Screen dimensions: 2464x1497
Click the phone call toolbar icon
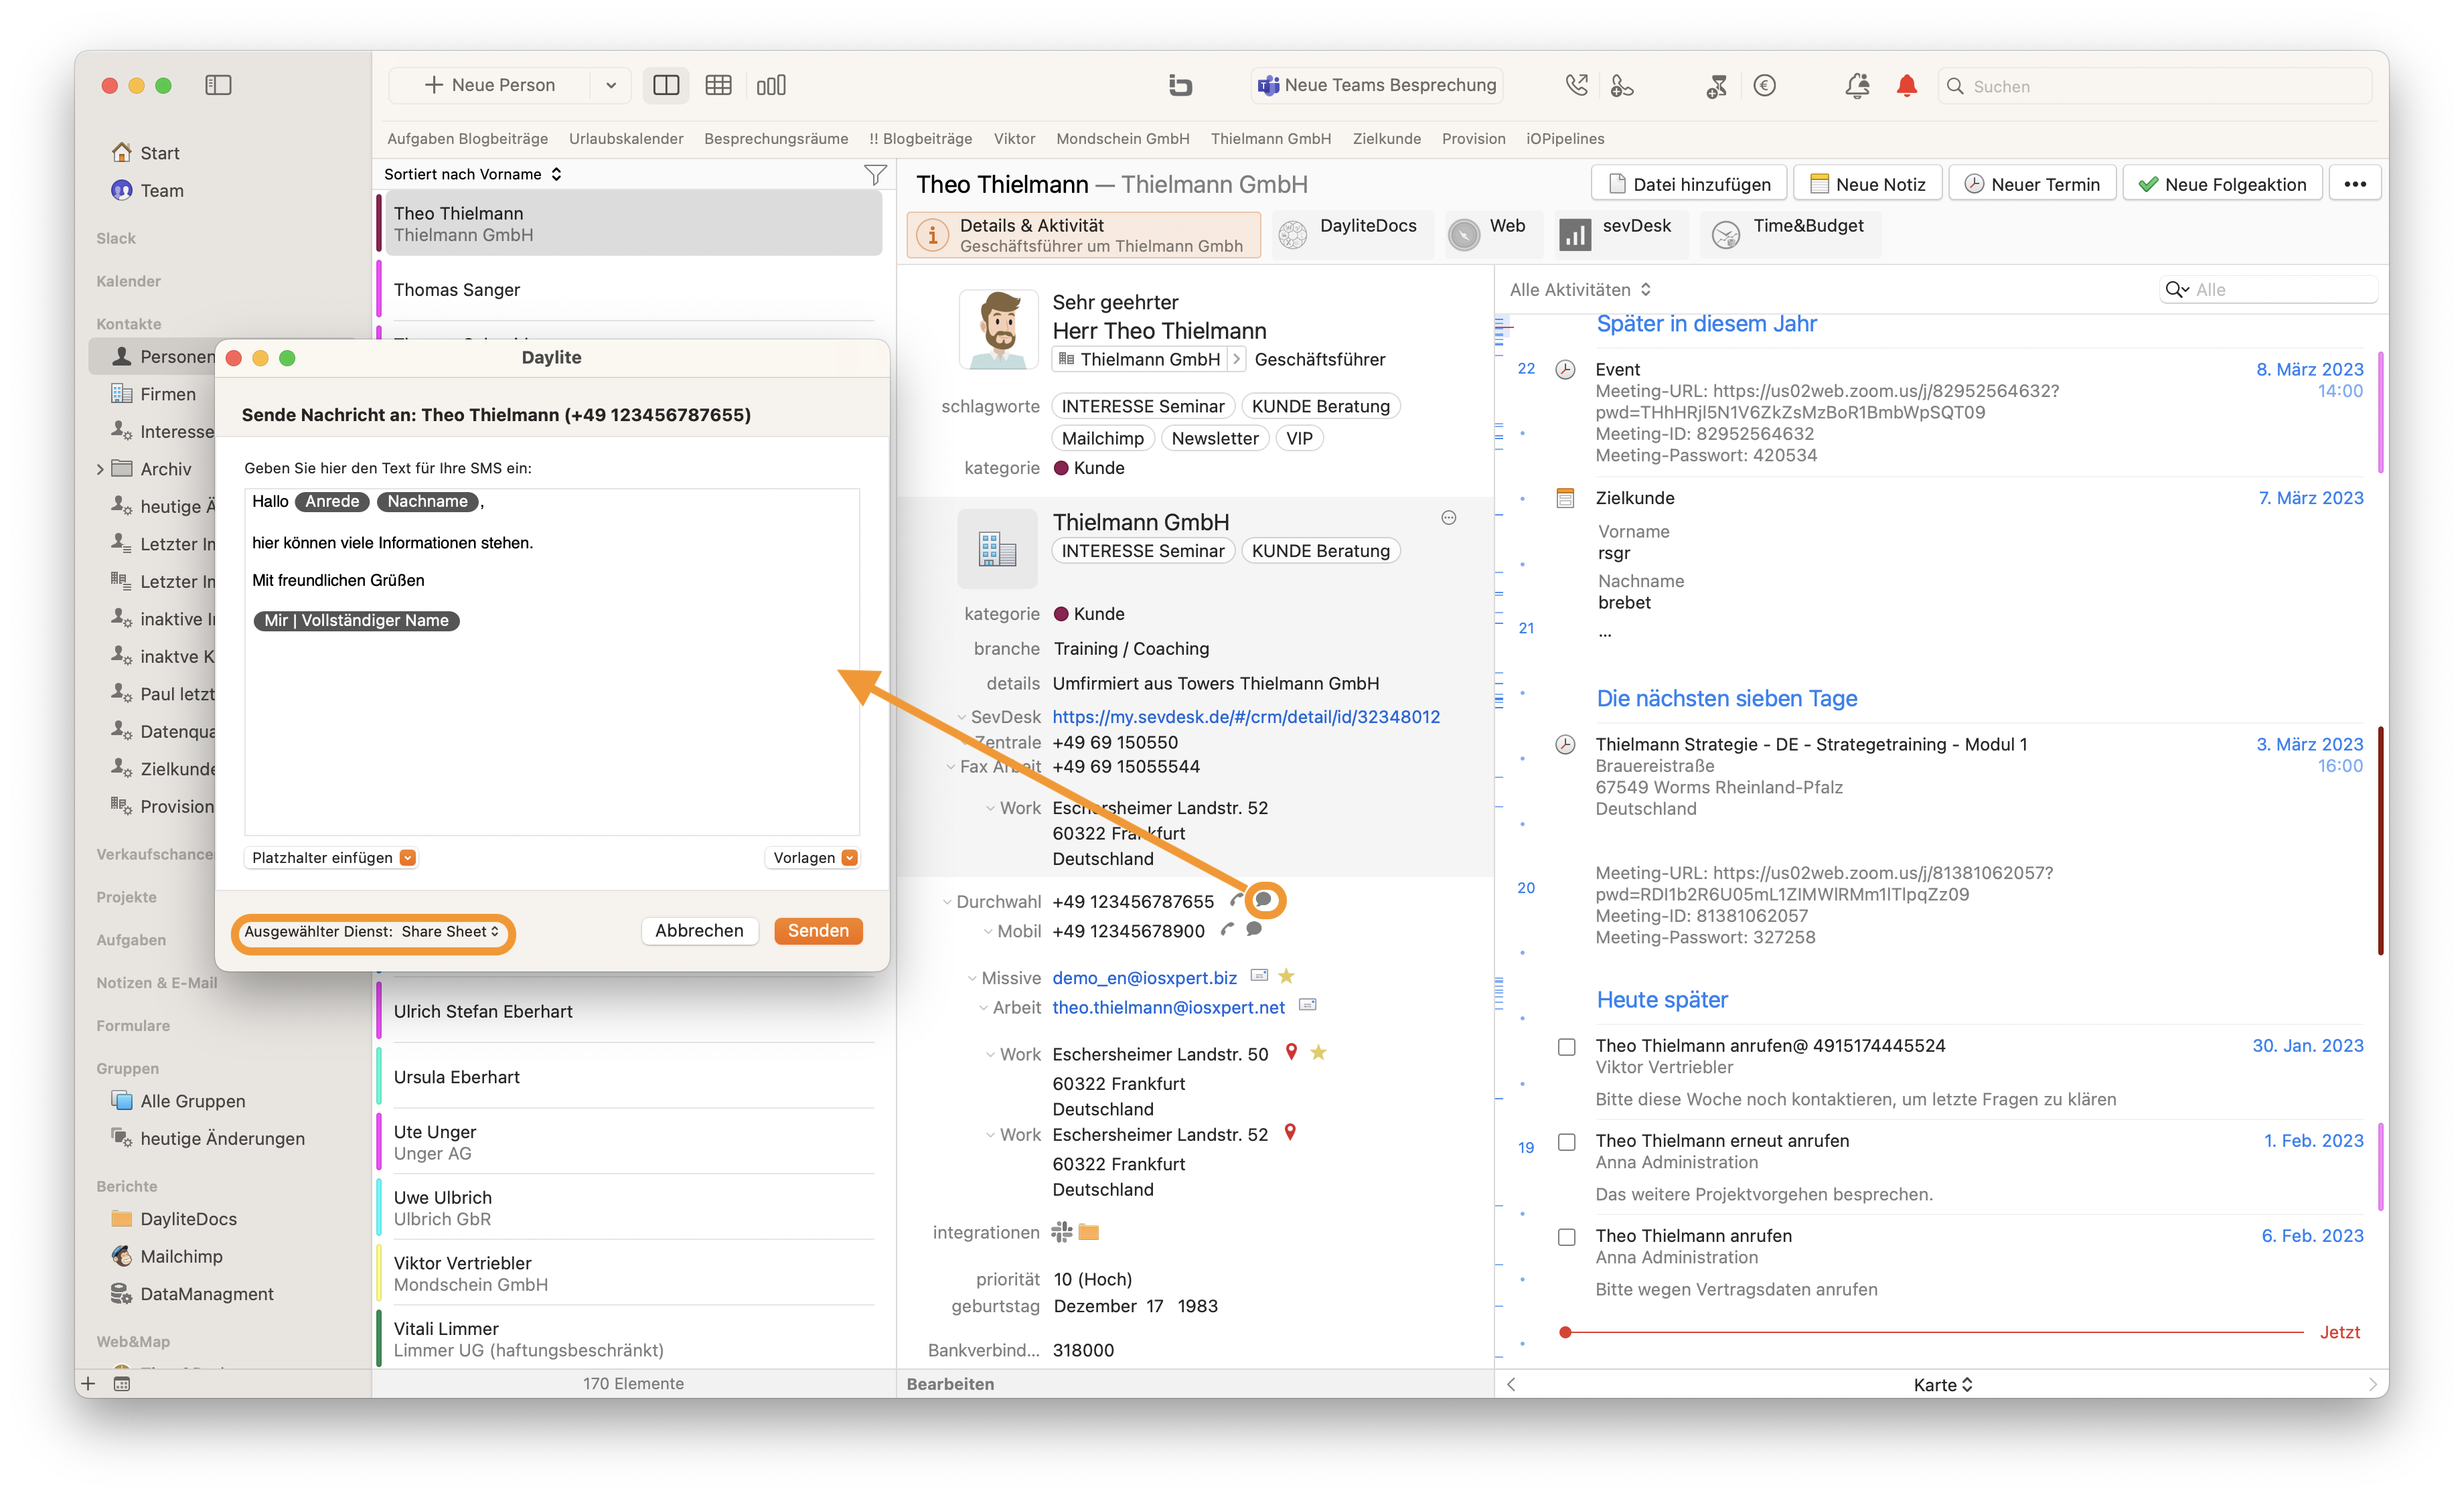coord(1577,85)
